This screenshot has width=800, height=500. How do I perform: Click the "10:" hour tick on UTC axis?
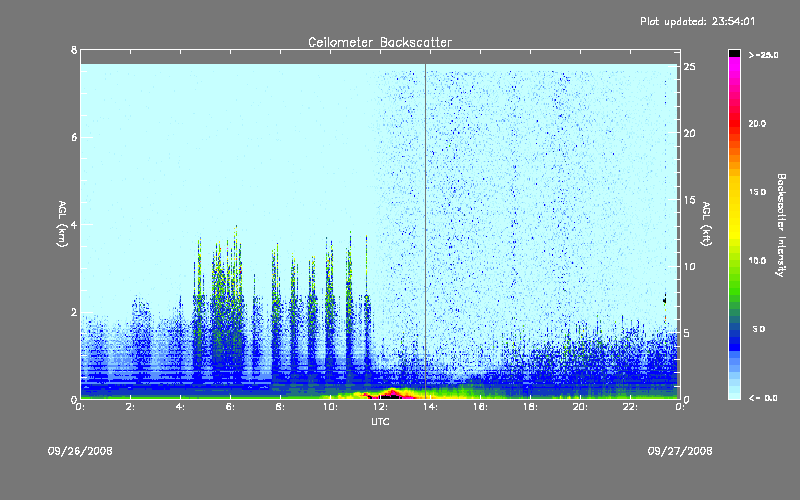(x=331, y=407)
